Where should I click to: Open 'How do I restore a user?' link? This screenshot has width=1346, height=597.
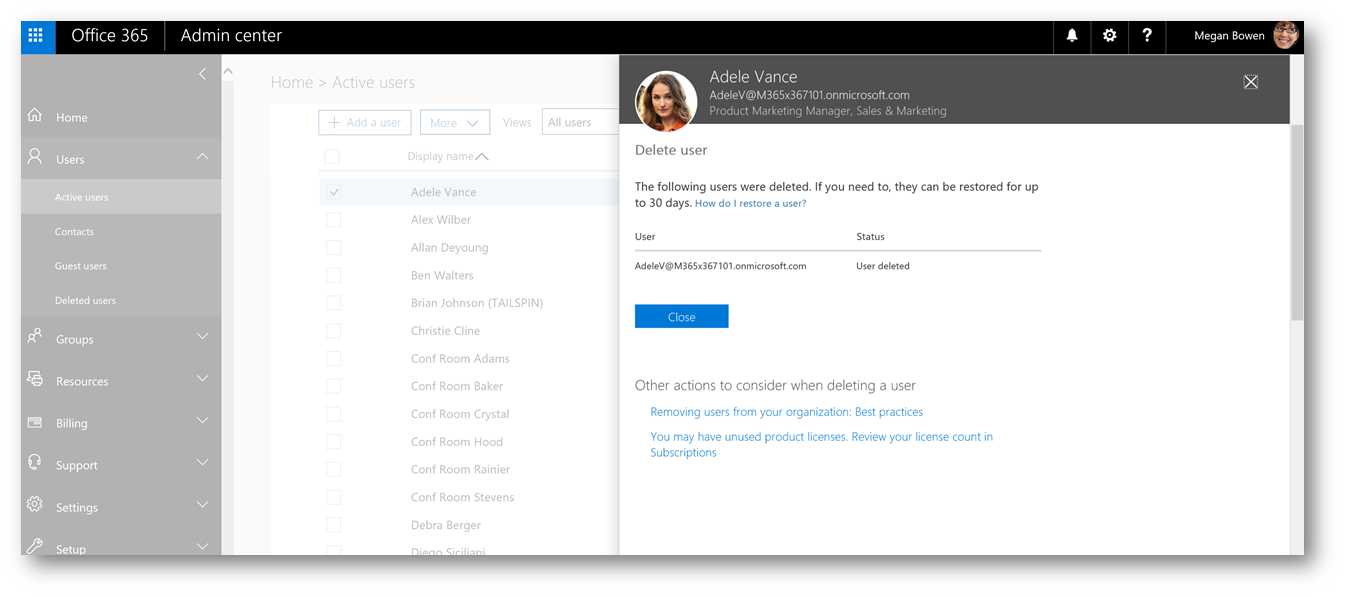(x=750, y=203)
